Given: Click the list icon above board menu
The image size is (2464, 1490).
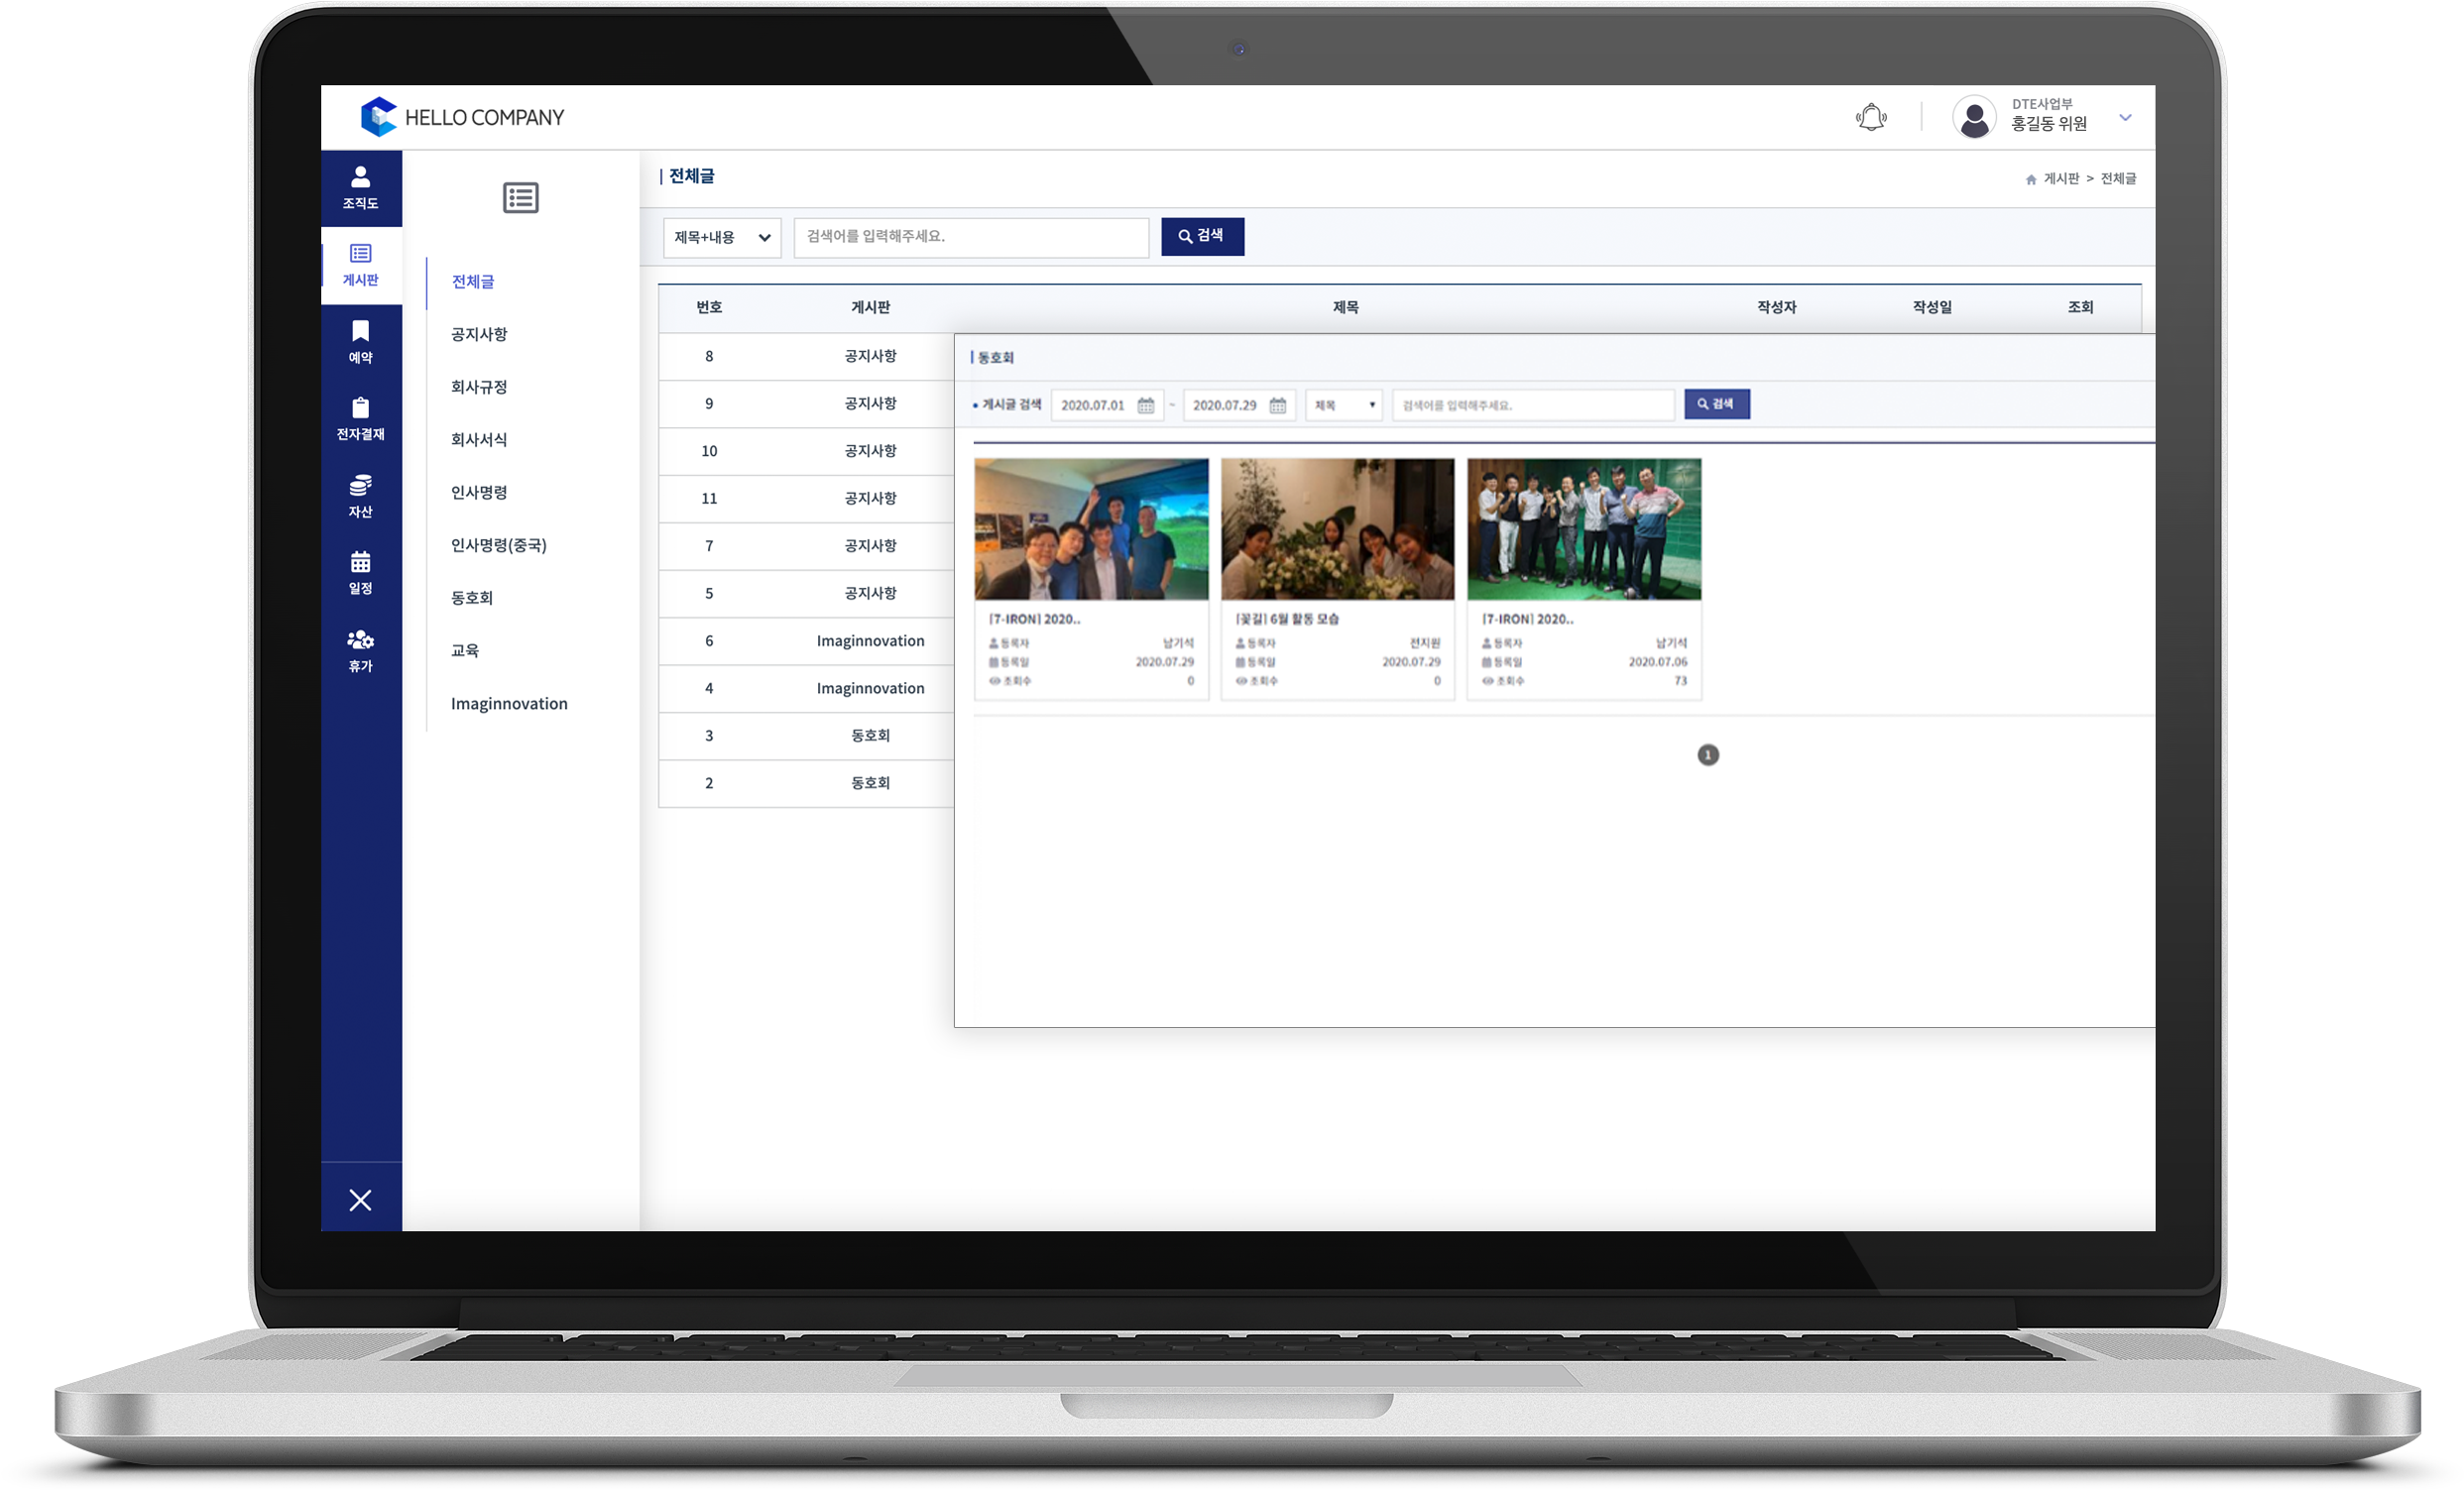Looking at the screenshot, I should click(520, 197).
